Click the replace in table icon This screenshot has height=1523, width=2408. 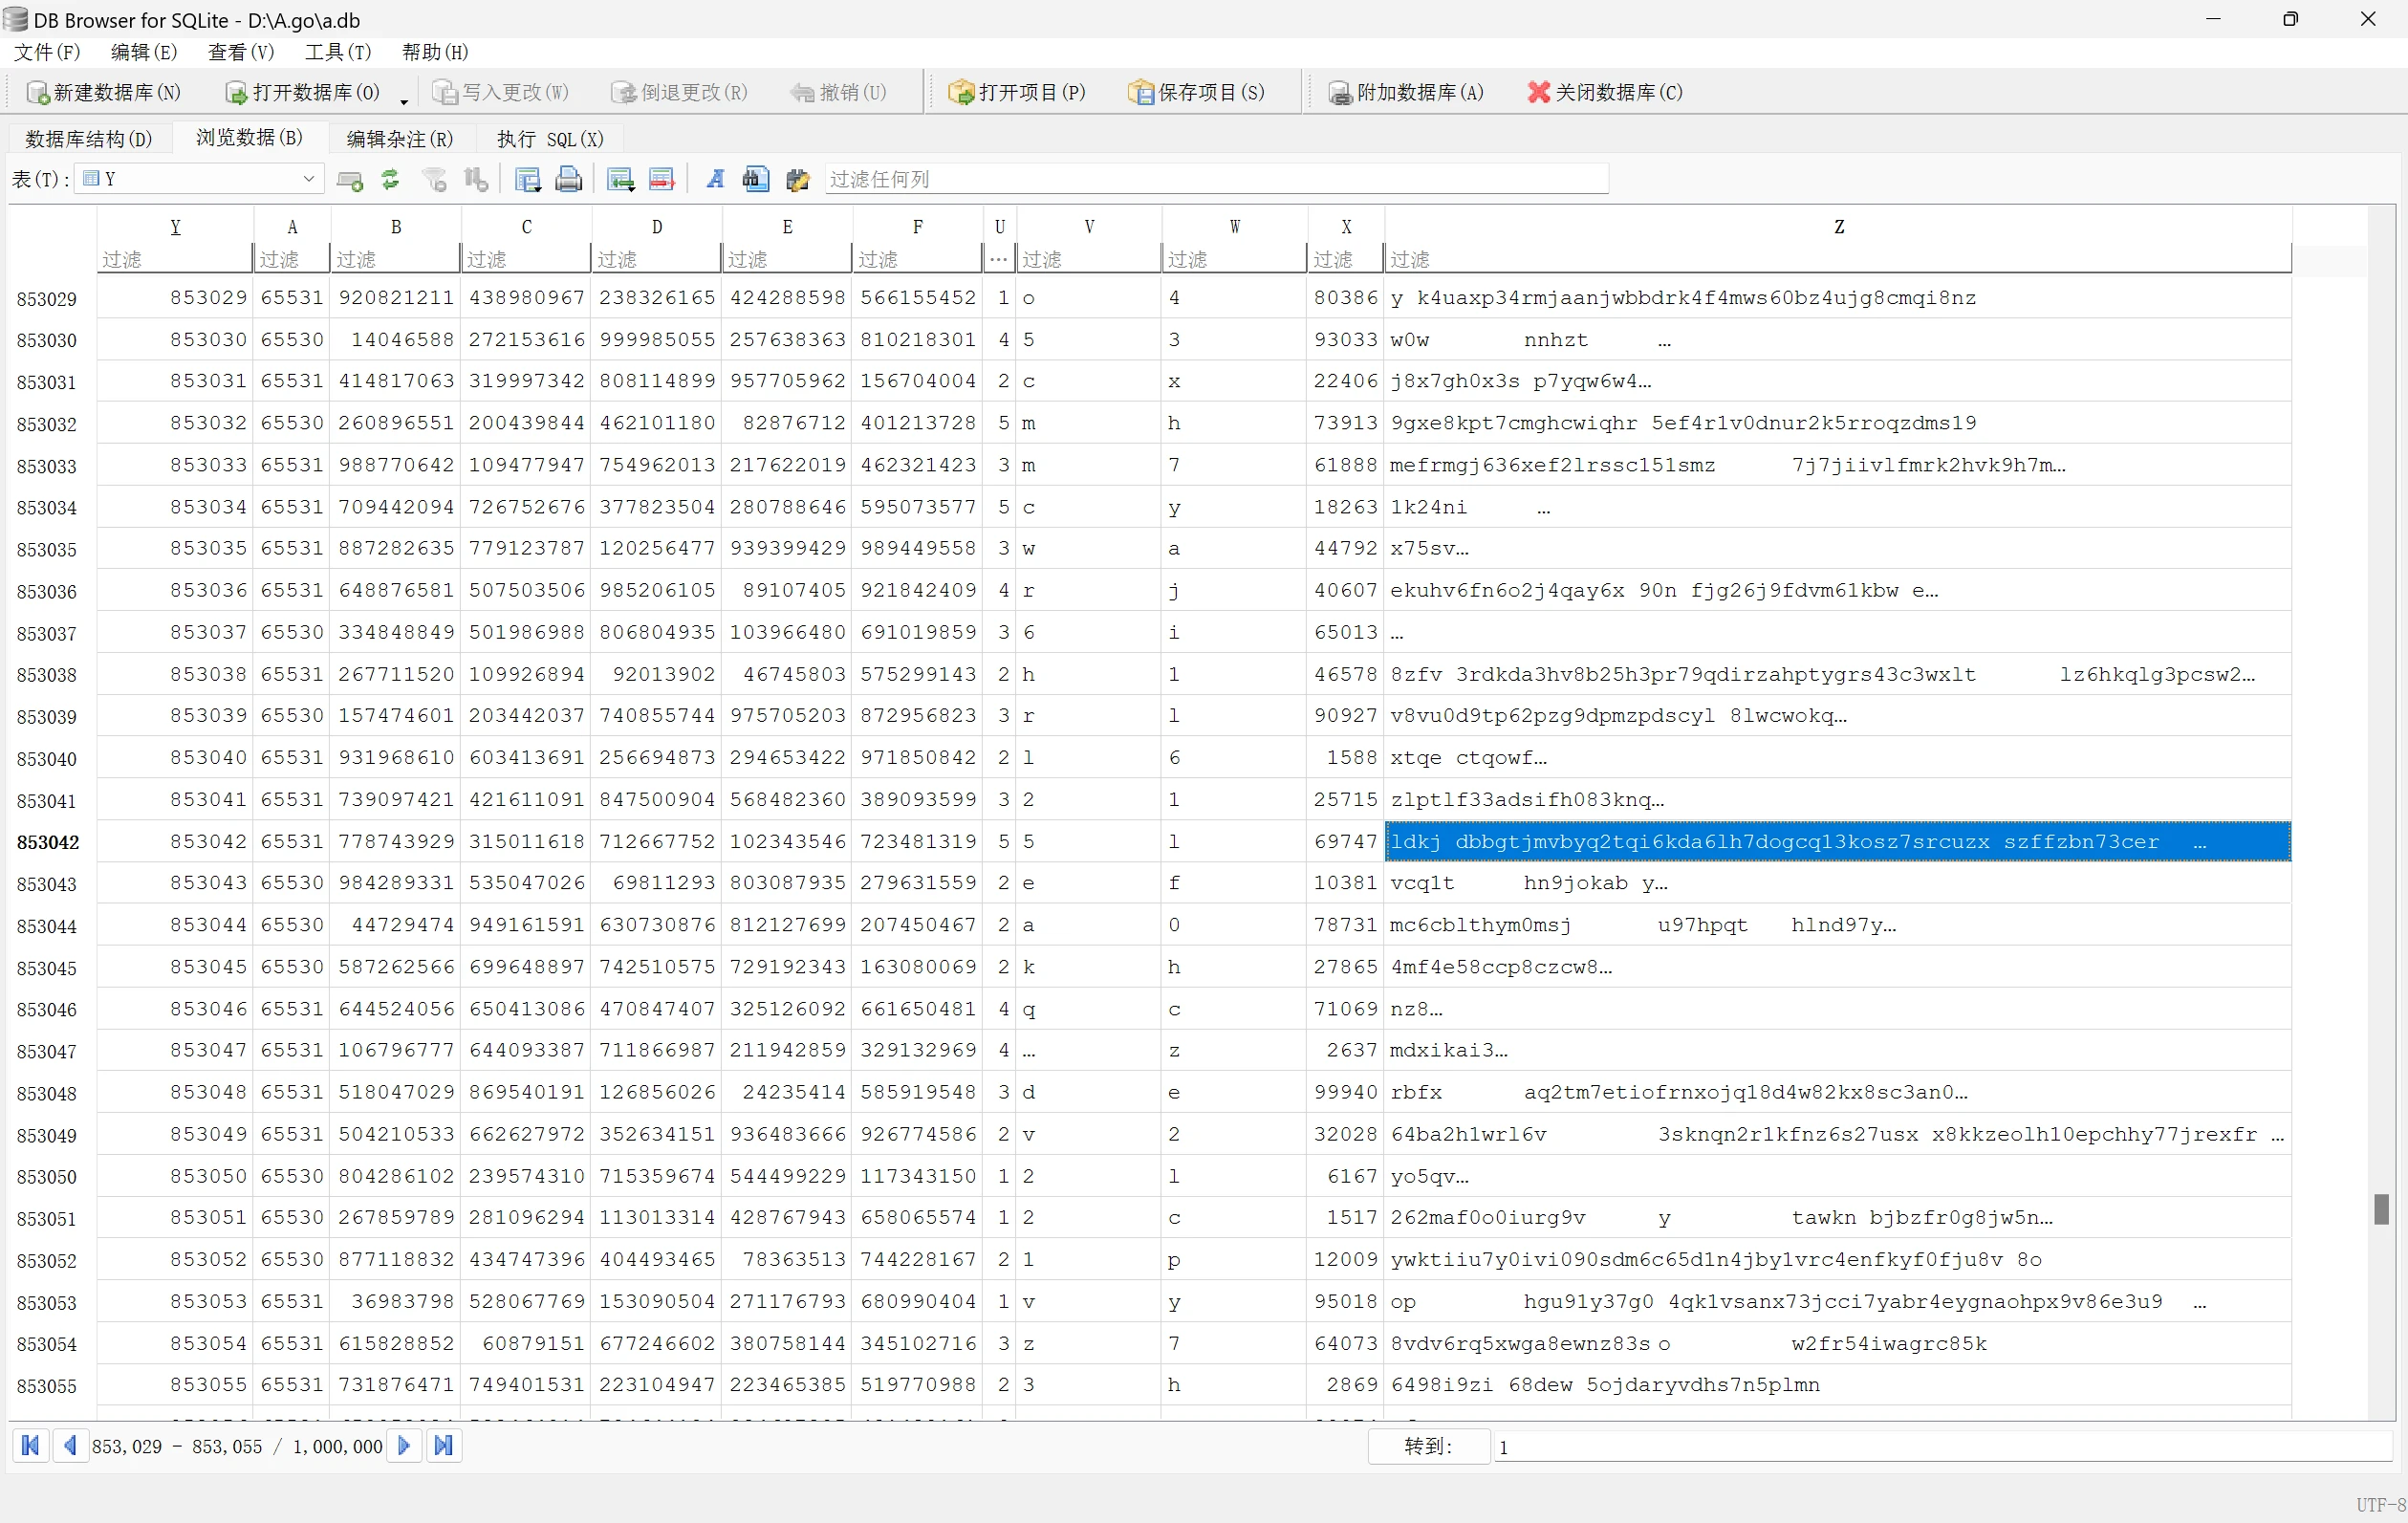[x=797, y=180]
